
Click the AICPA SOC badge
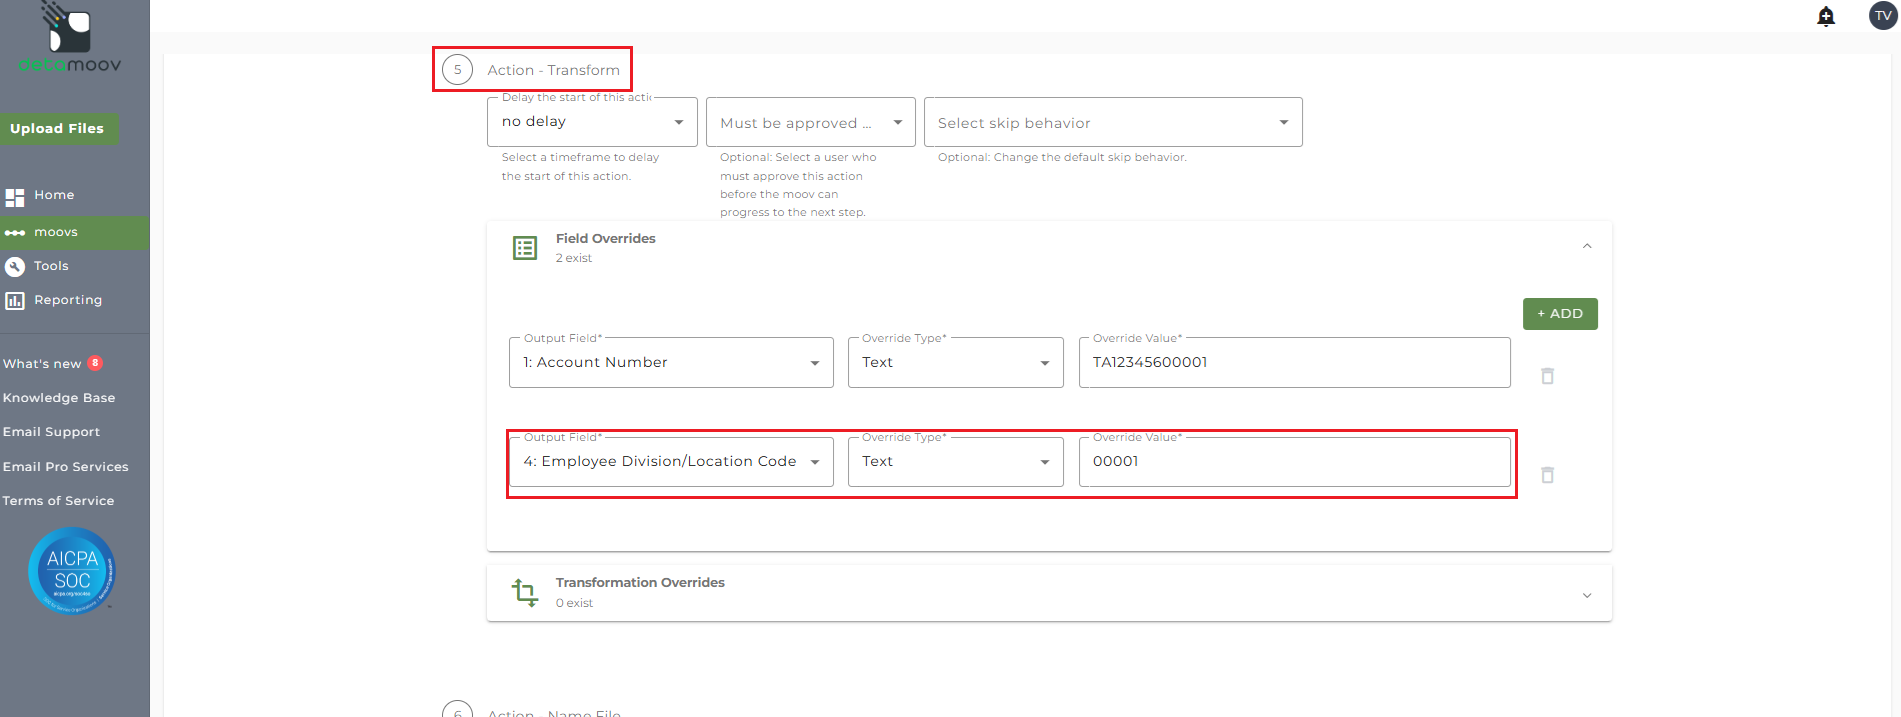click(72, 570)
